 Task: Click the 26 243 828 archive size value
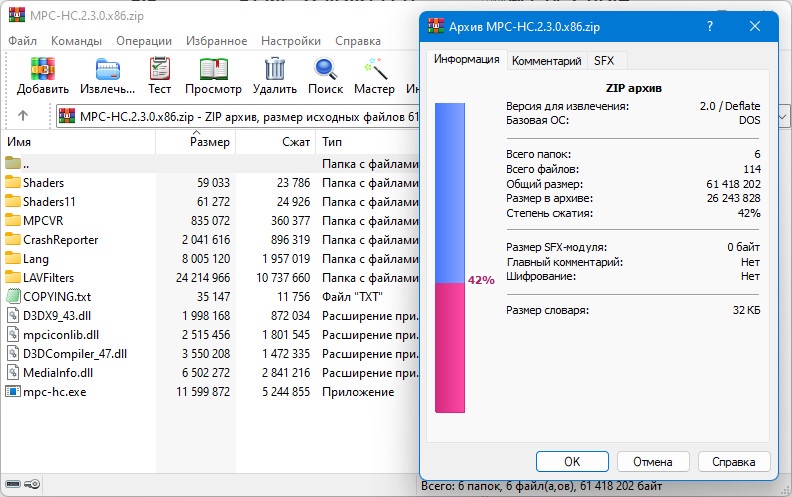pos(733,198)
